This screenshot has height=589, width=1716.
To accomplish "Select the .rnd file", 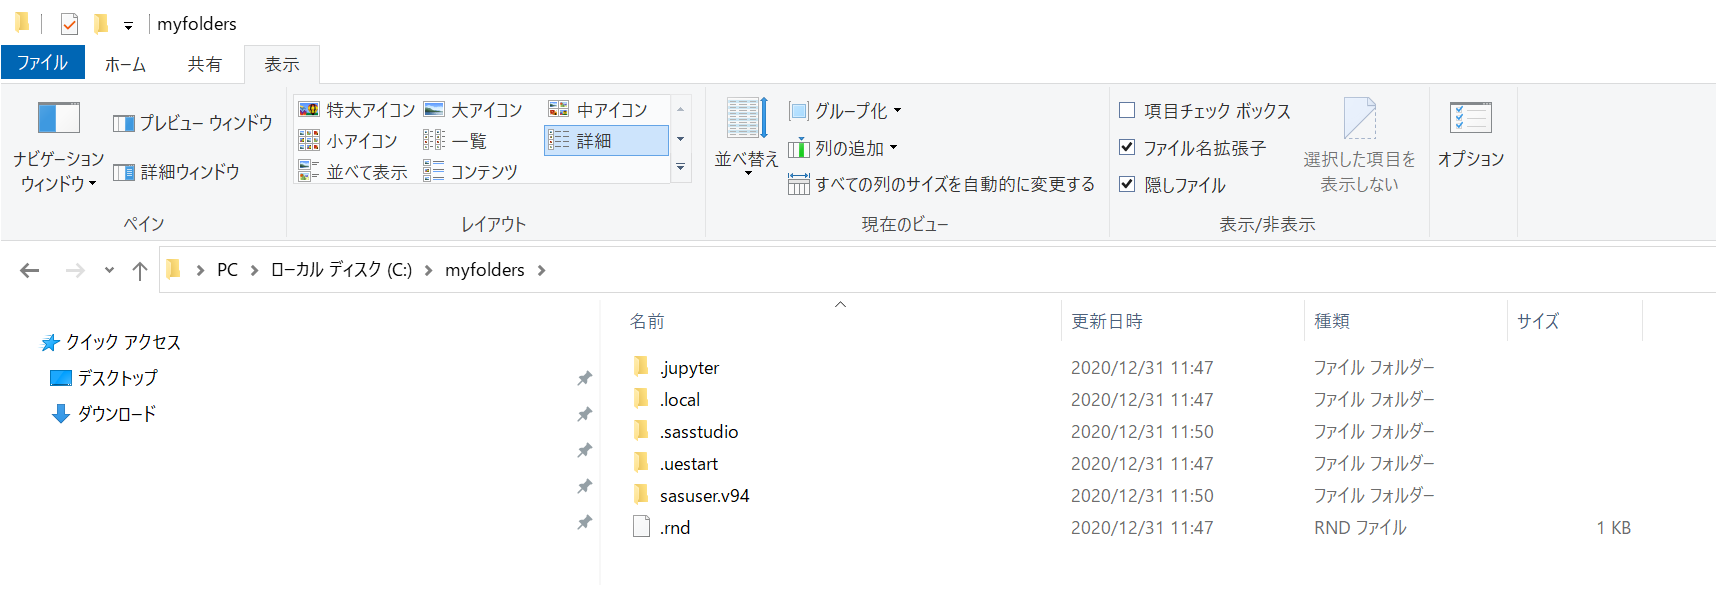I will (675, 528).
